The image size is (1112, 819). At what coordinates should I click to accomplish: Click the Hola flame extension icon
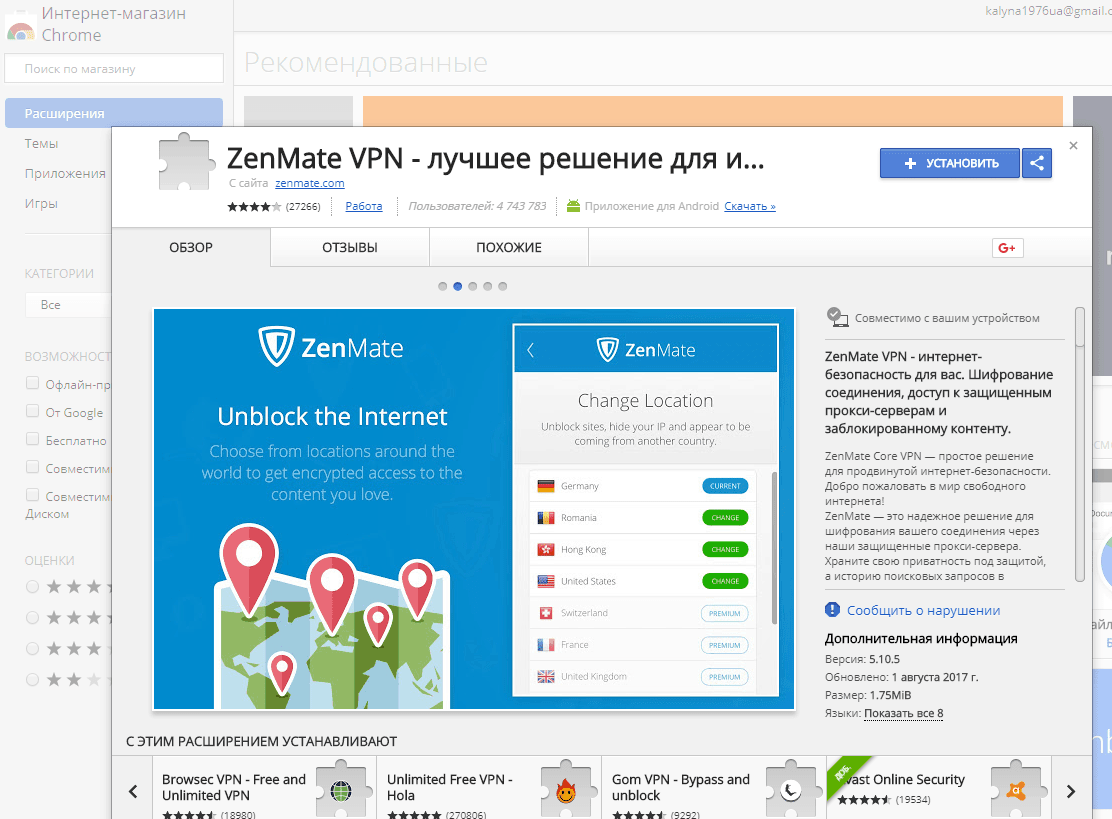[566, 789]
